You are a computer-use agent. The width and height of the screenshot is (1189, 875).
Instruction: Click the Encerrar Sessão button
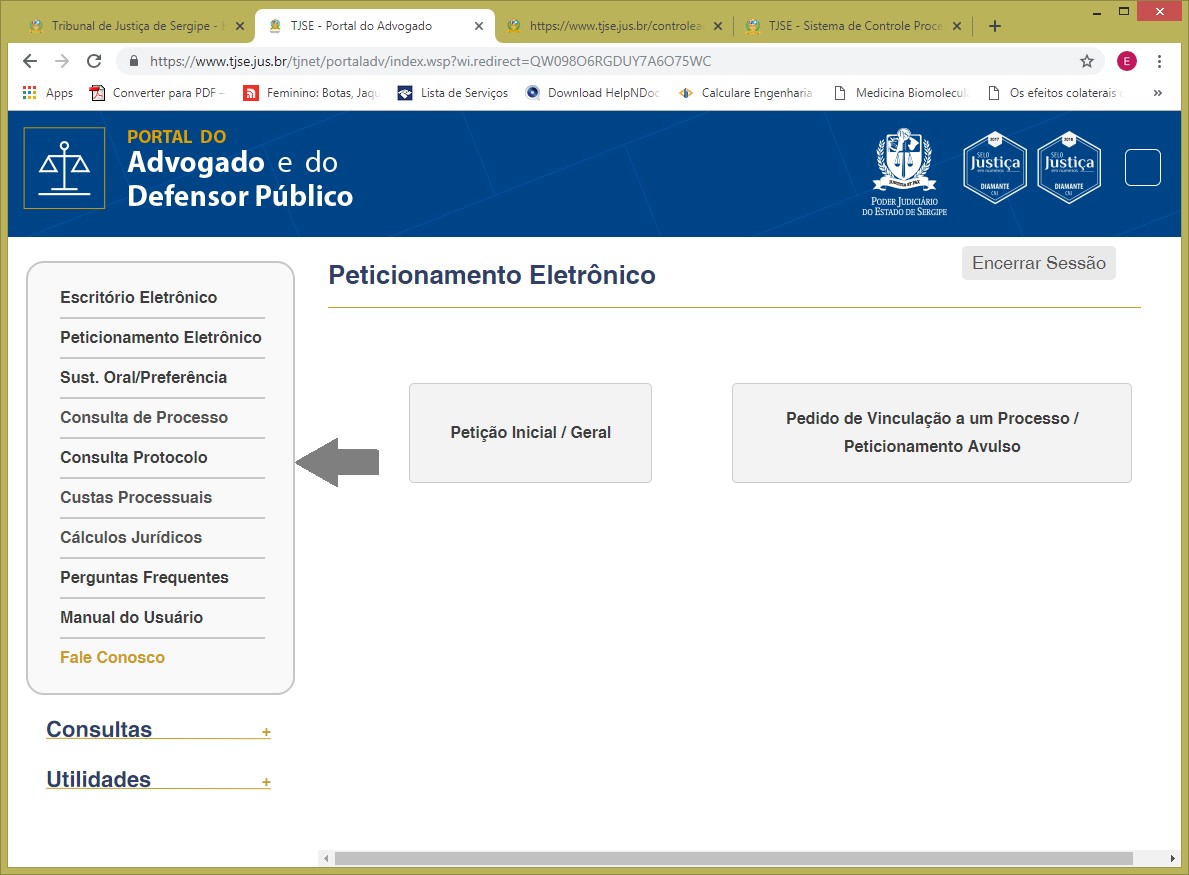pos(1038,263)
